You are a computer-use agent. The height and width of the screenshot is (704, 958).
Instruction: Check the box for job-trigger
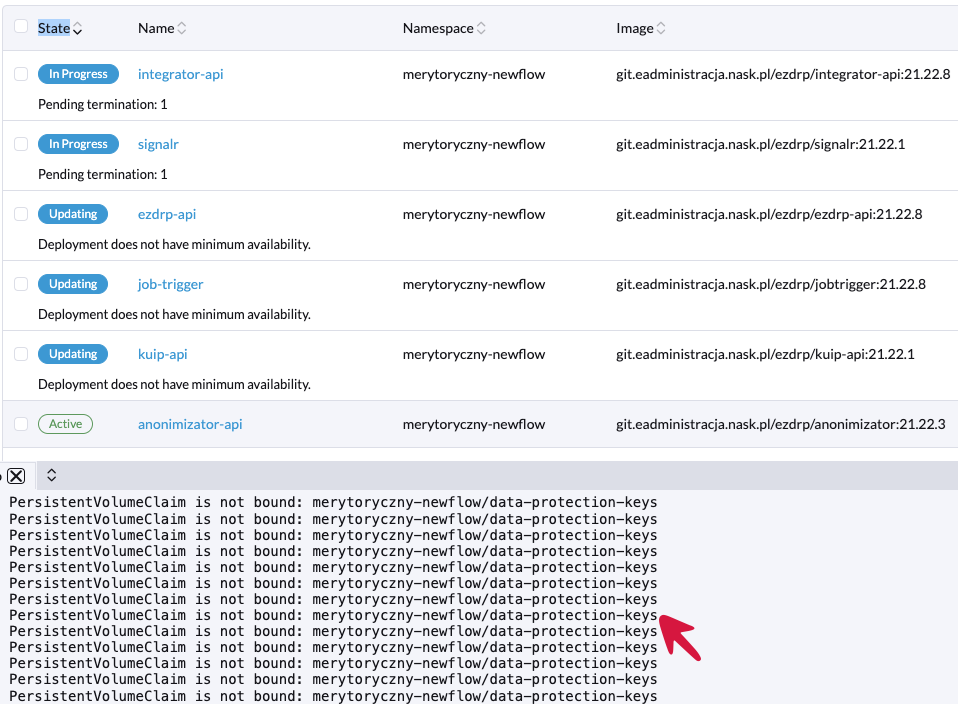pos(21,284)
